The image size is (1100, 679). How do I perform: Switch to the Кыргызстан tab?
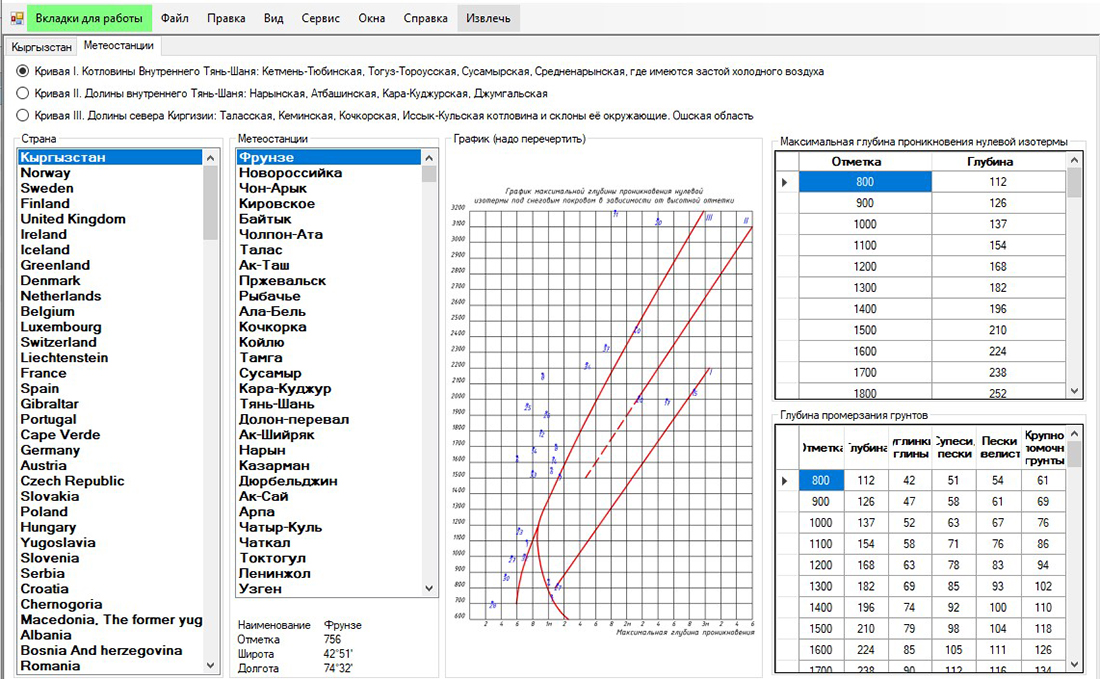pos(42,47)
